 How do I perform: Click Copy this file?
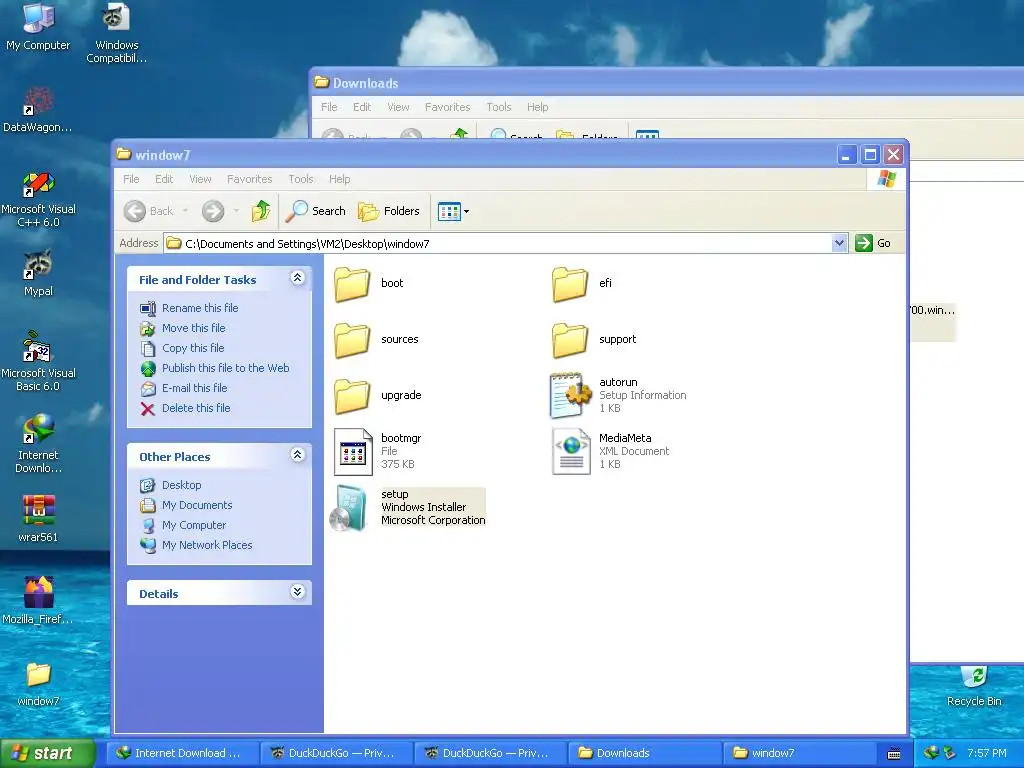[193, 348]
